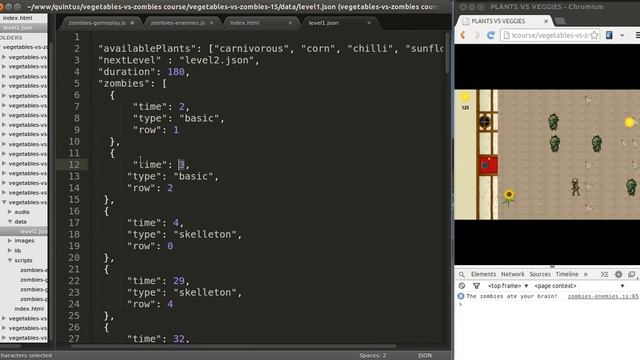
Task: Open index.html under the project folder tree
Action: (29, 309)
